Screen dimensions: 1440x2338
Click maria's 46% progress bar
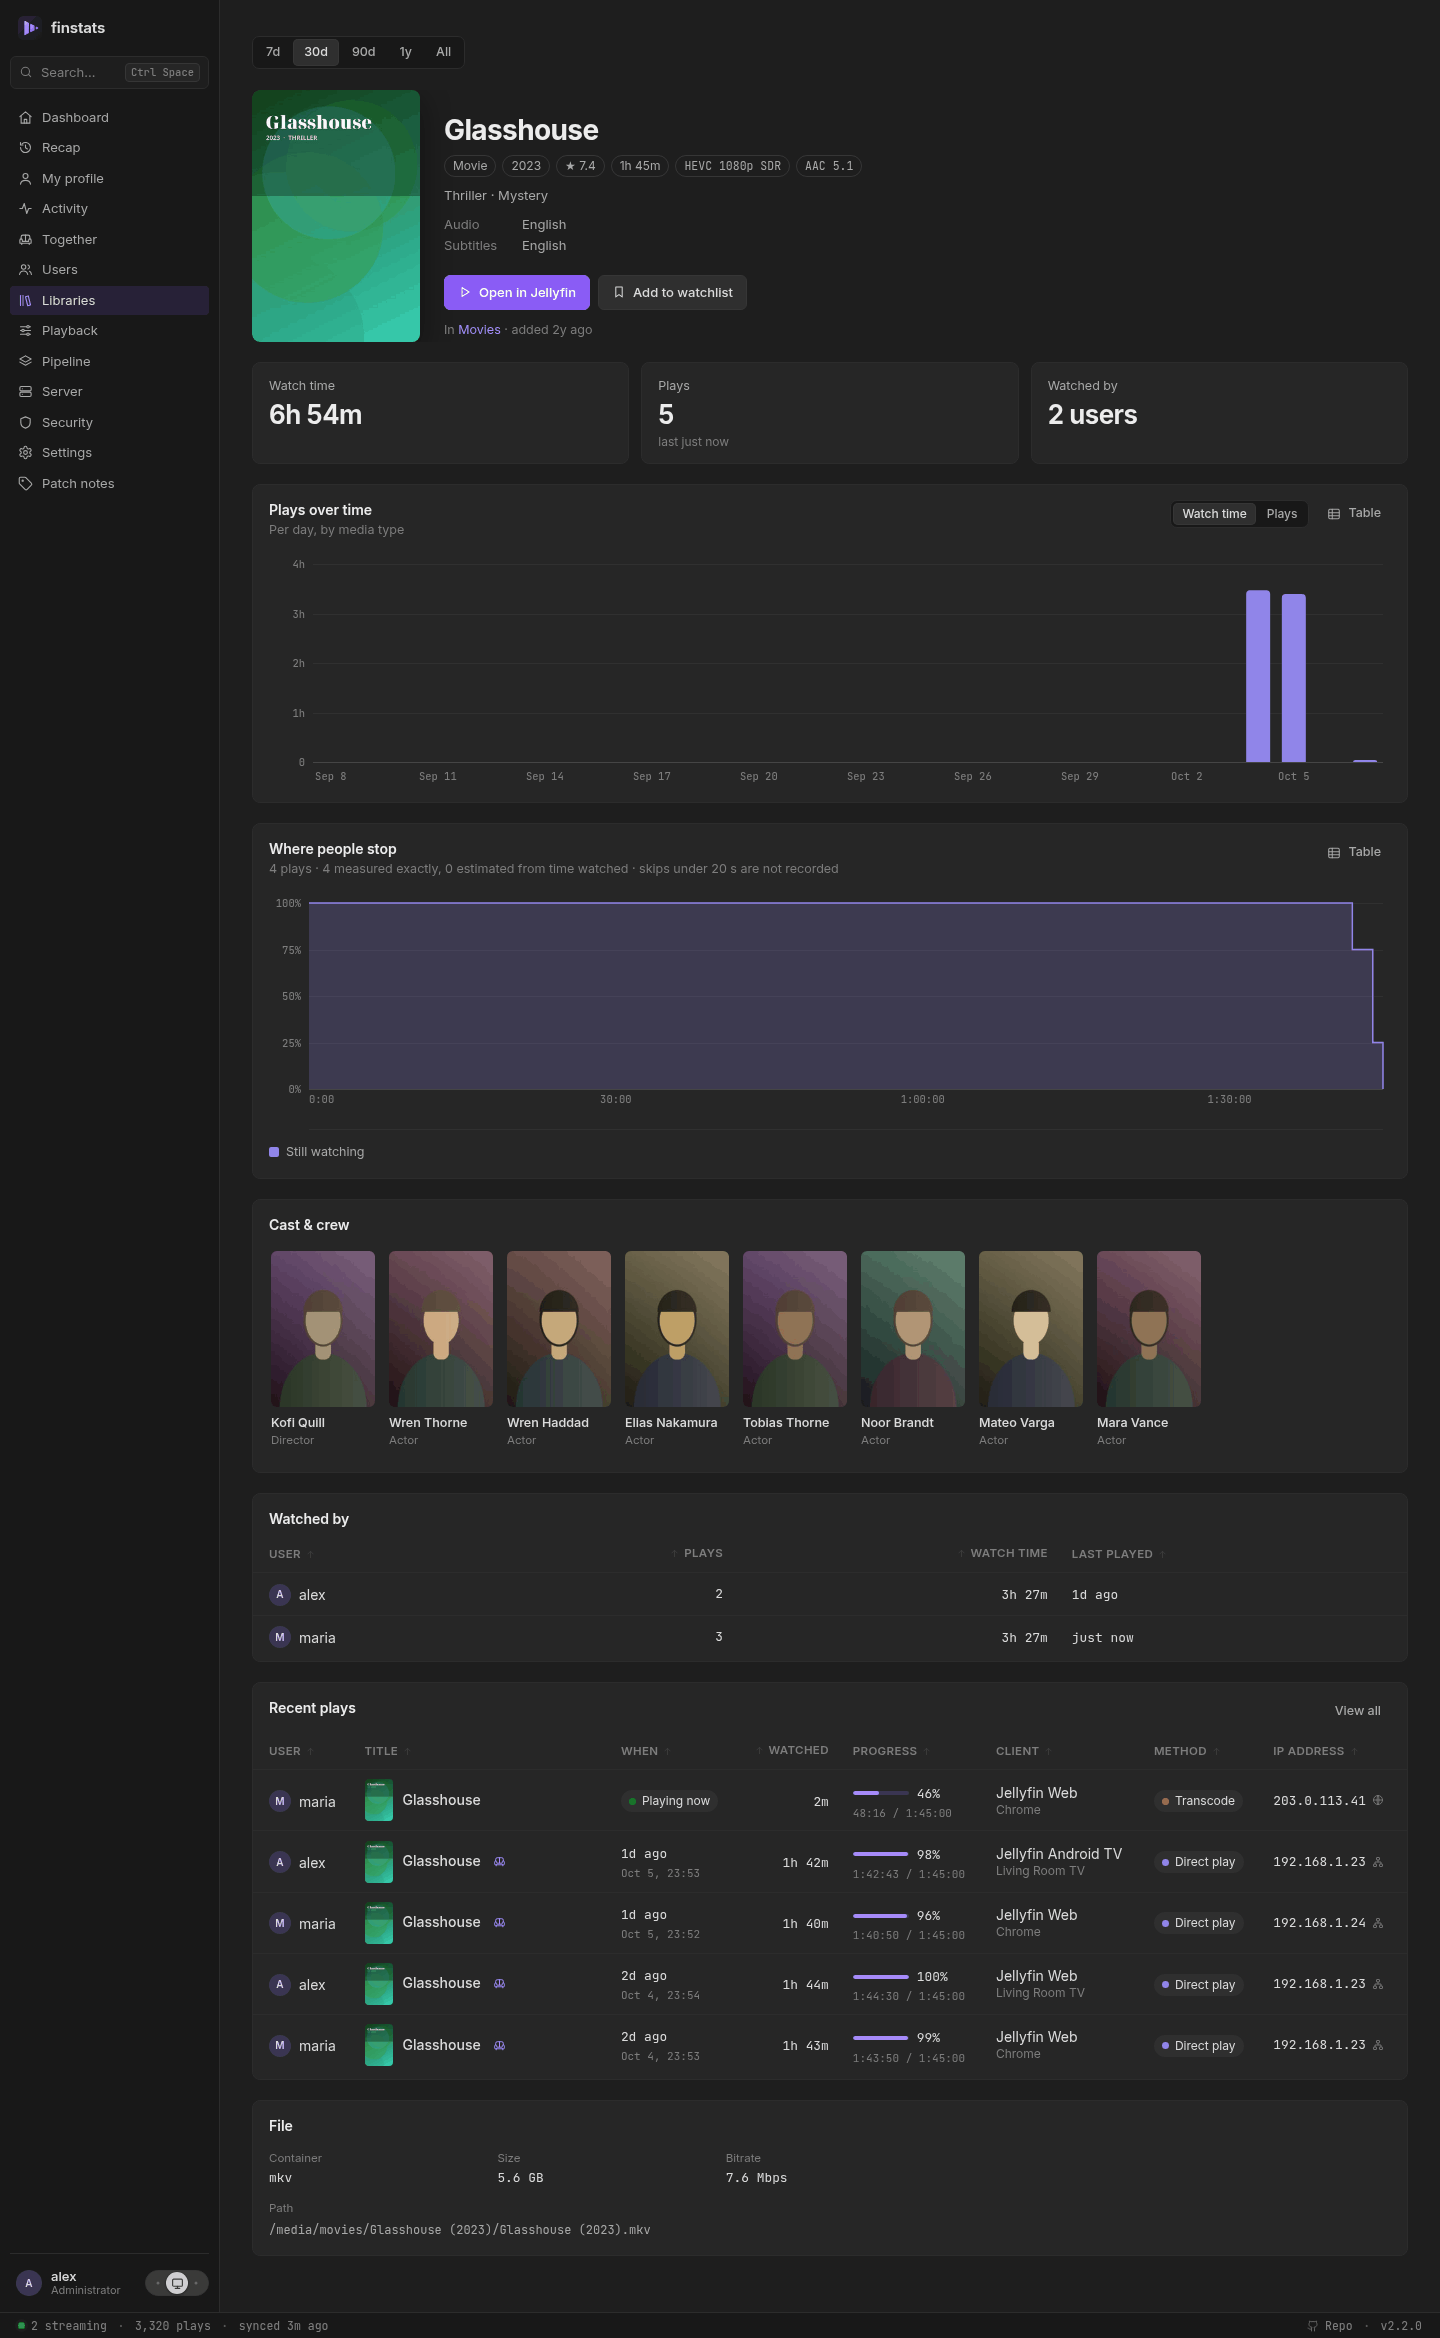coord(881,1793)
